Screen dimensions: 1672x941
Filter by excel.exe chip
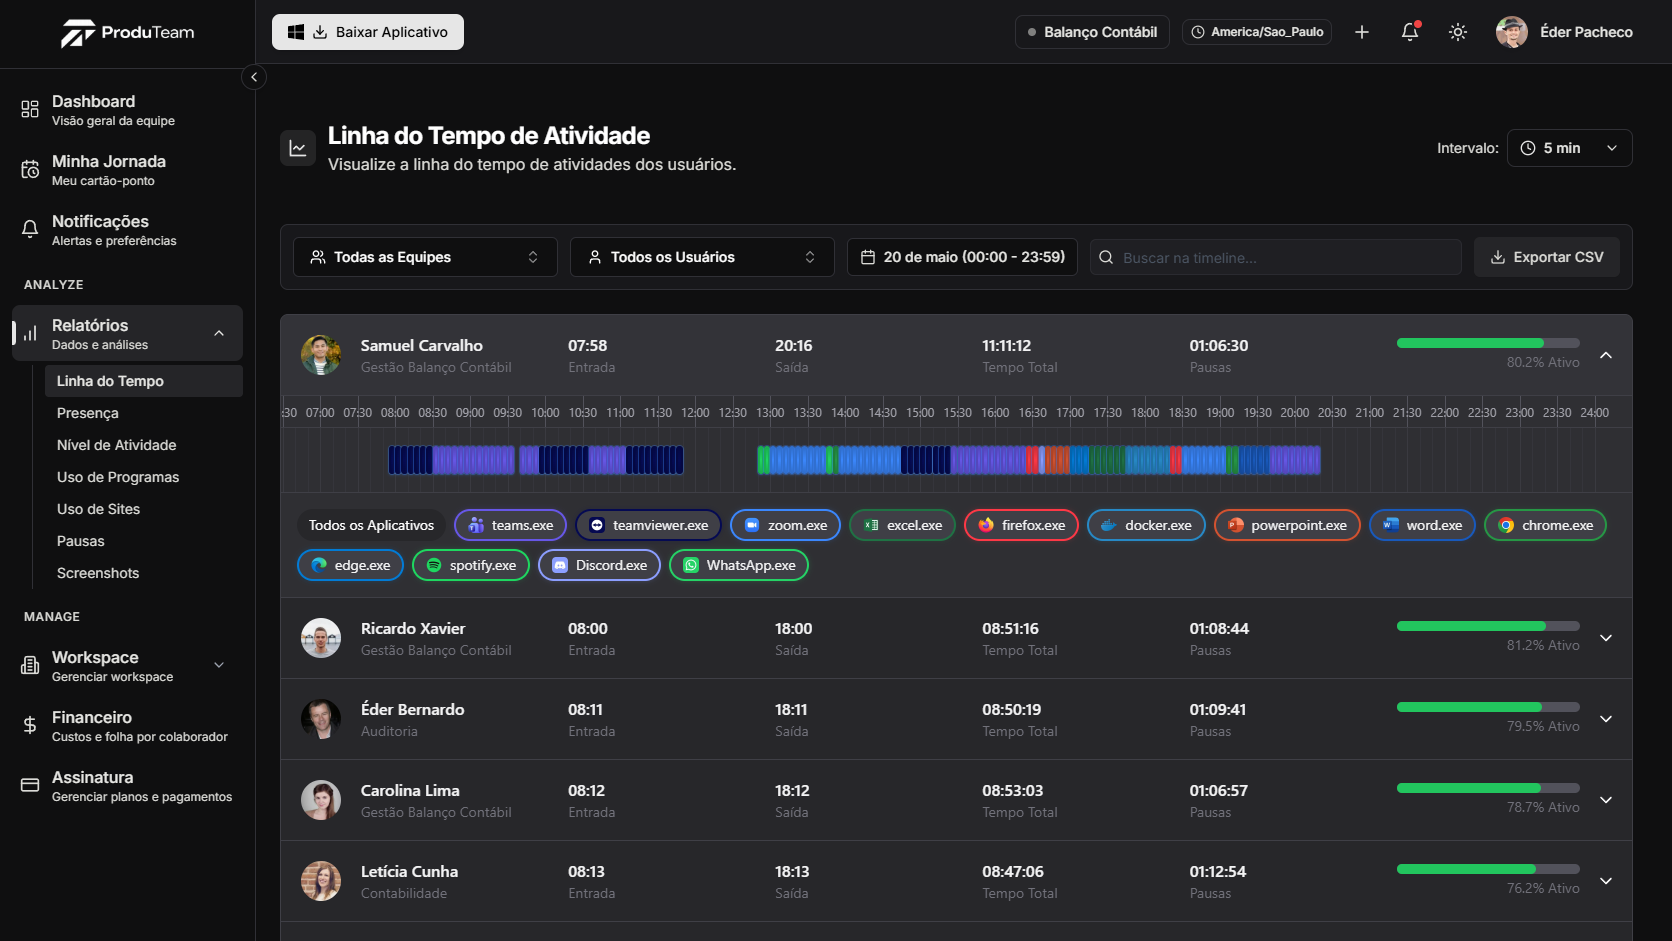click(903, 525)
